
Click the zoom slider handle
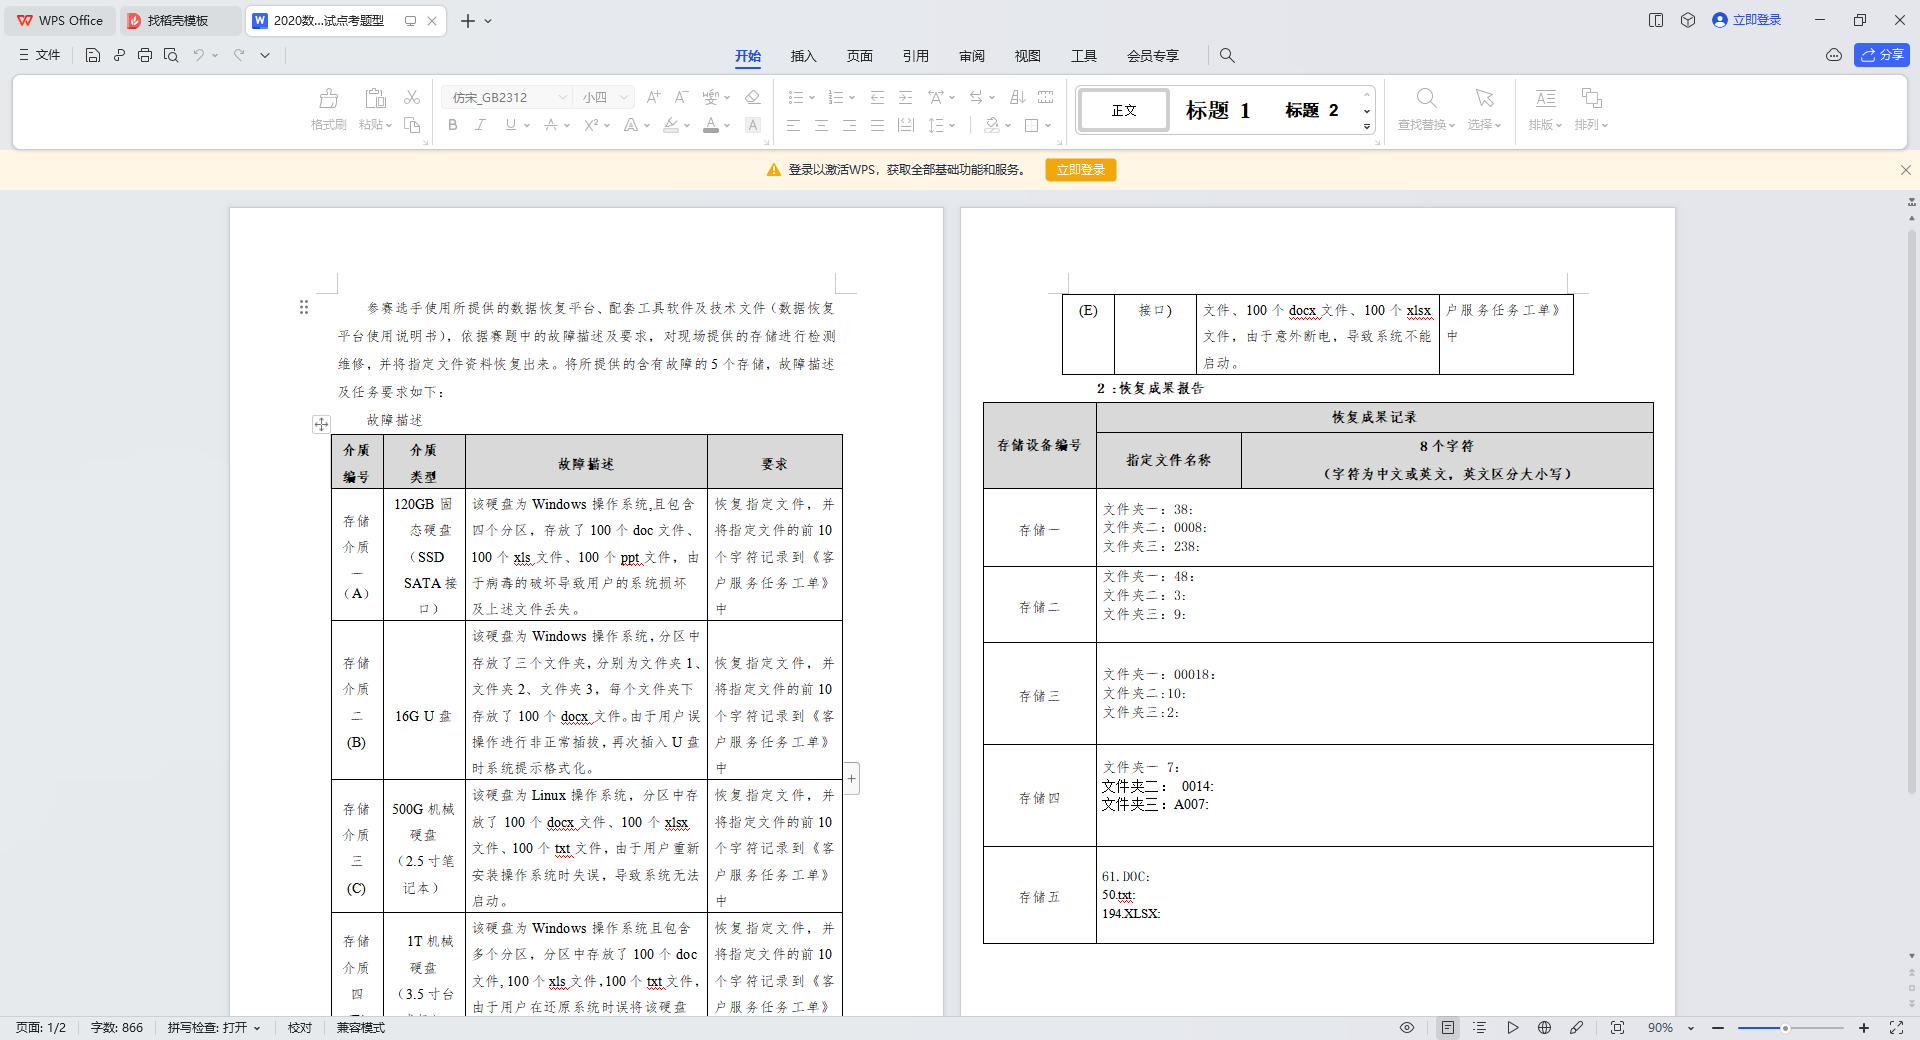pos(1784,1028)
